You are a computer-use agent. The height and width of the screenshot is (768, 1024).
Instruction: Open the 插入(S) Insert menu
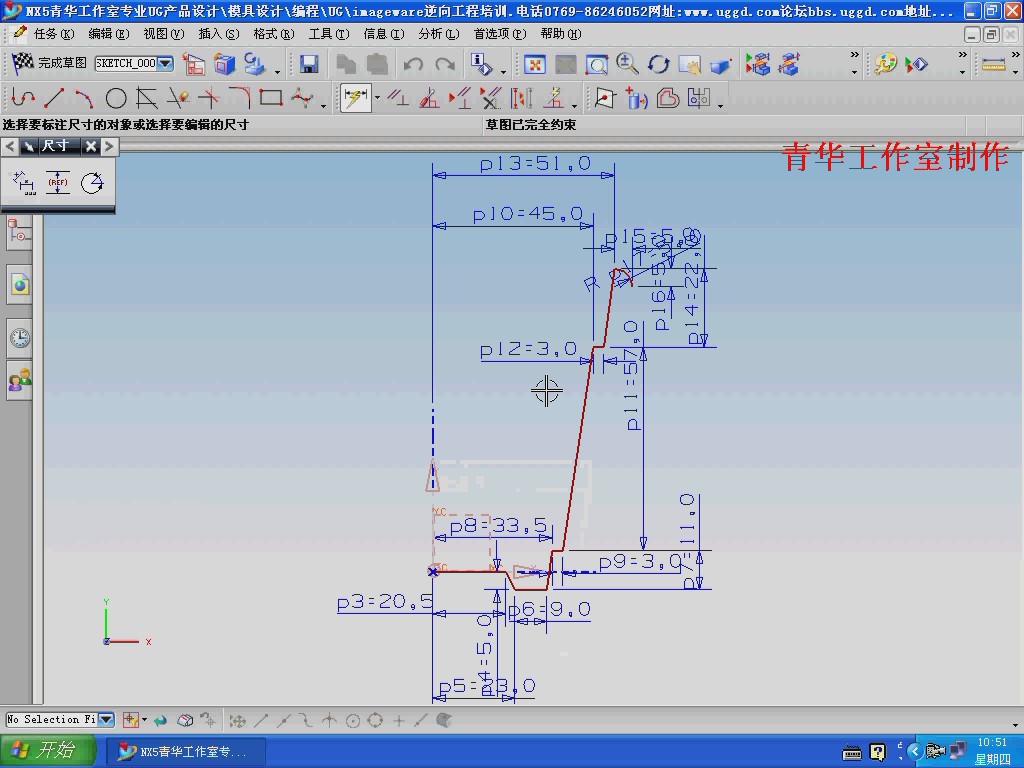(219, 33)
